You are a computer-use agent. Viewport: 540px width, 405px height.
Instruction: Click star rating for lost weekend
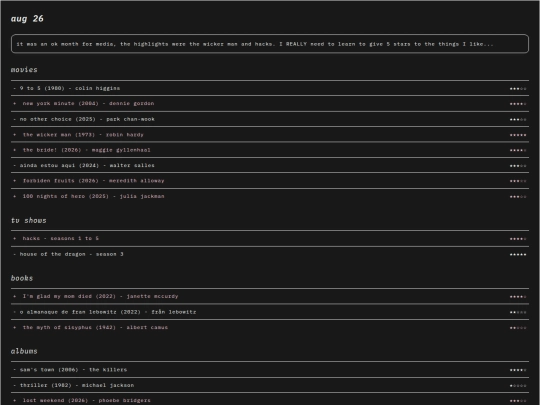pyautogui.click(x=518, y=401)
